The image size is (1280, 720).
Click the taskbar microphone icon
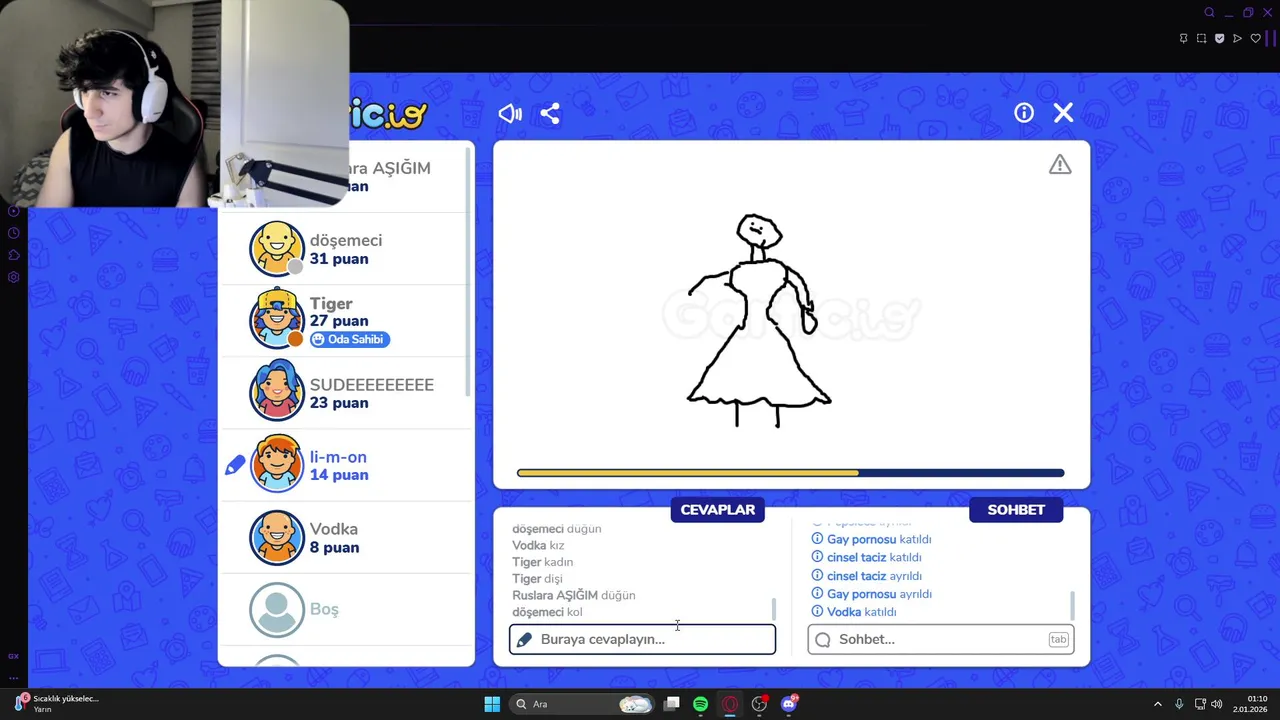point(1179,704)
